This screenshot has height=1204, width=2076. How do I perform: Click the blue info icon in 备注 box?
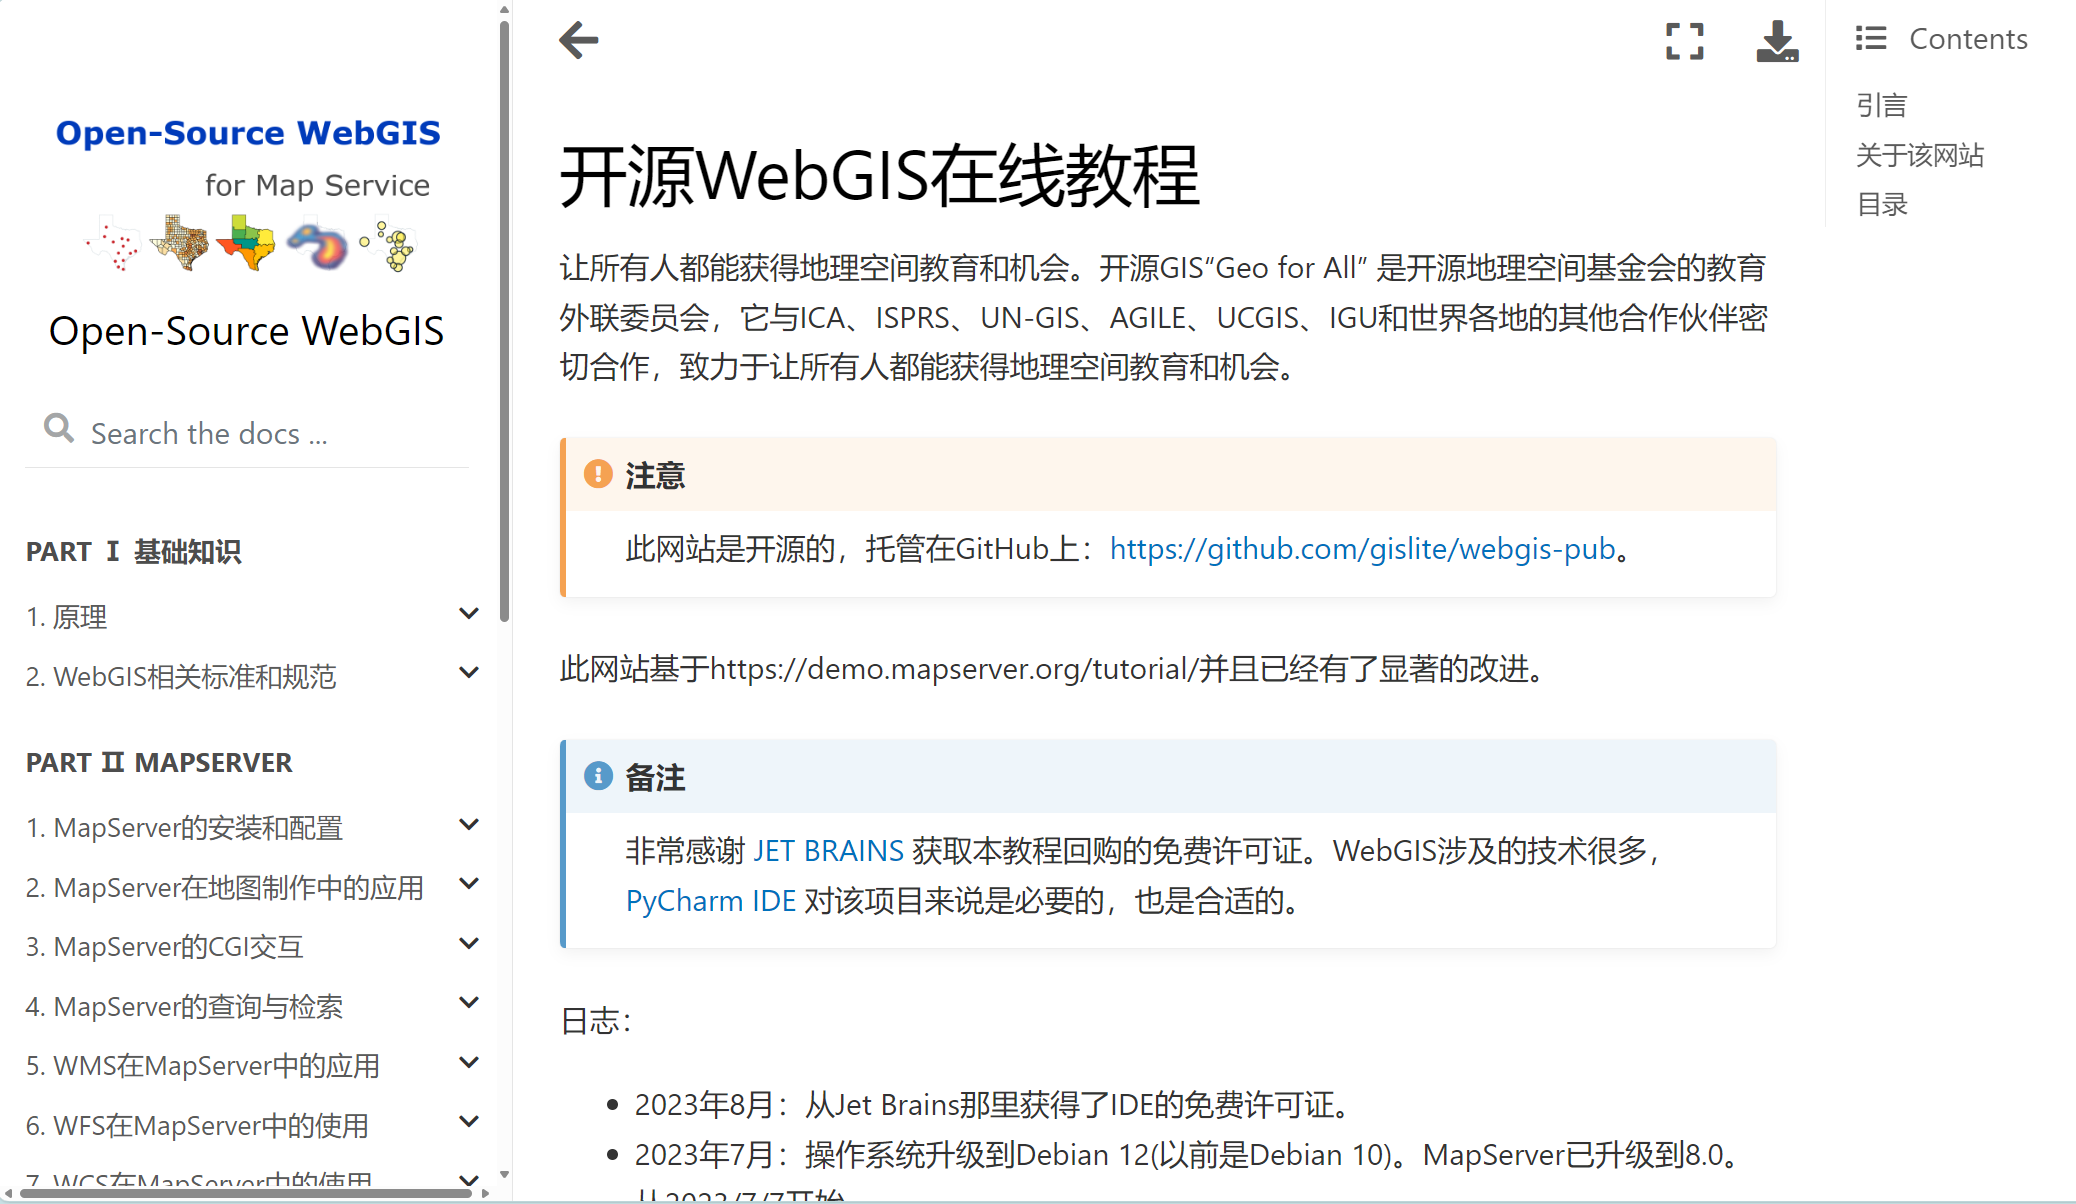(x=598, y=775)
